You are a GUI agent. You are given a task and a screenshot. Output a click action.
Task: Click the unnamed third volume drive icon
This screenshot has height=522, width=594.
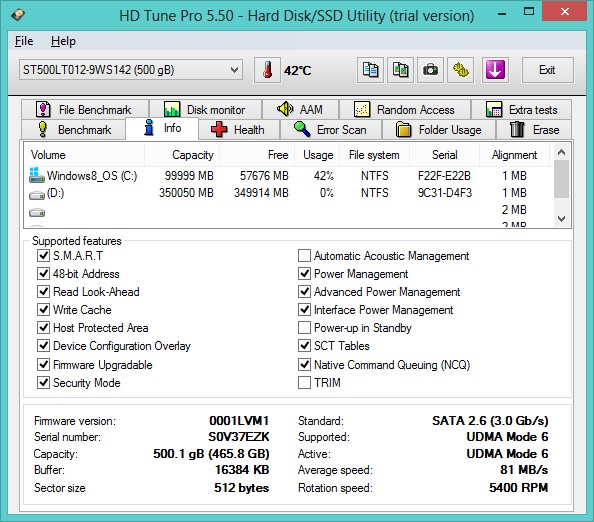tap(37, 213)
